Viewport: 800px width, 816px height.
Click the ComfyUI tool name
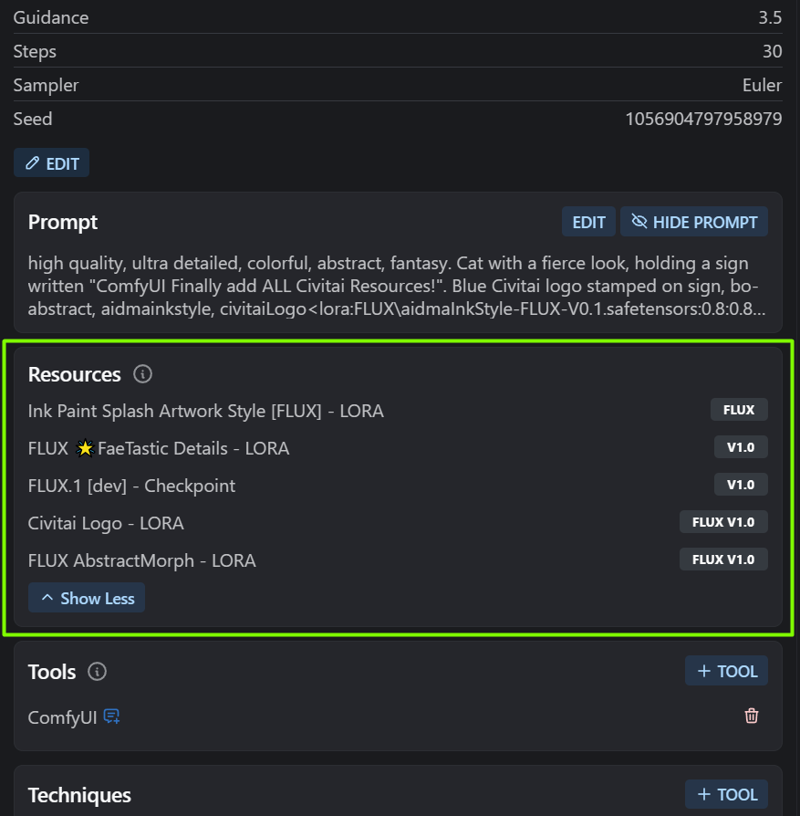62,717
